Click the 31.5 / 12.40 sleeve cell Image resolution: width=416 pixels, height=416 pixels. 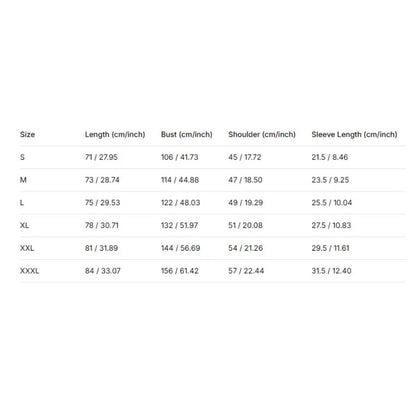click(331, 271)
